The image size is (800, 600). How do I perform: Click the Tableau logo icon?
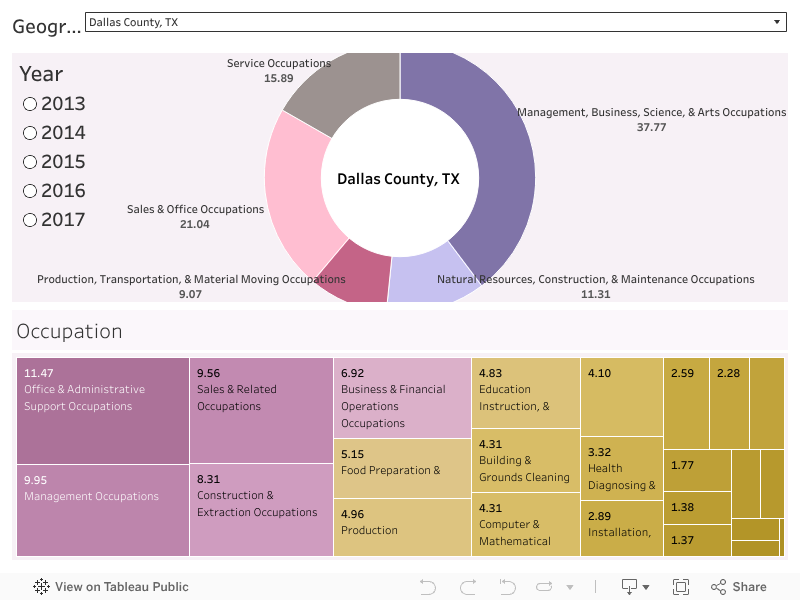41,587
